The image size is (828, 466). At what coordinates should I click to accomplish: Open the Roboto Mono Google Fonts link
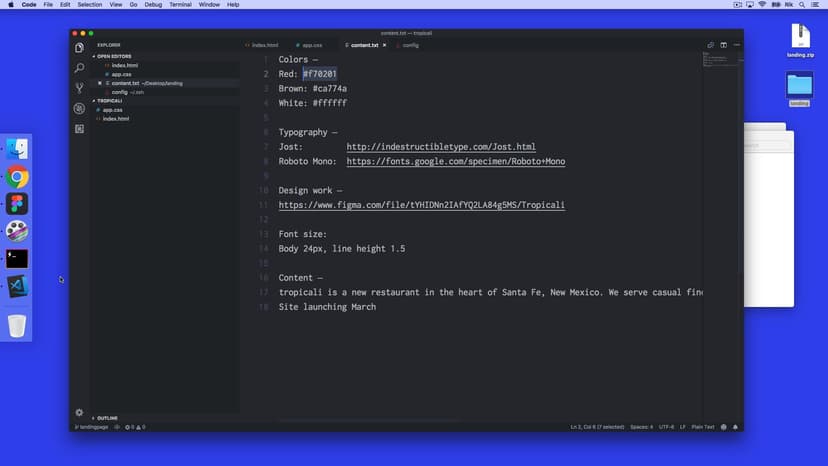pos(455,161)
